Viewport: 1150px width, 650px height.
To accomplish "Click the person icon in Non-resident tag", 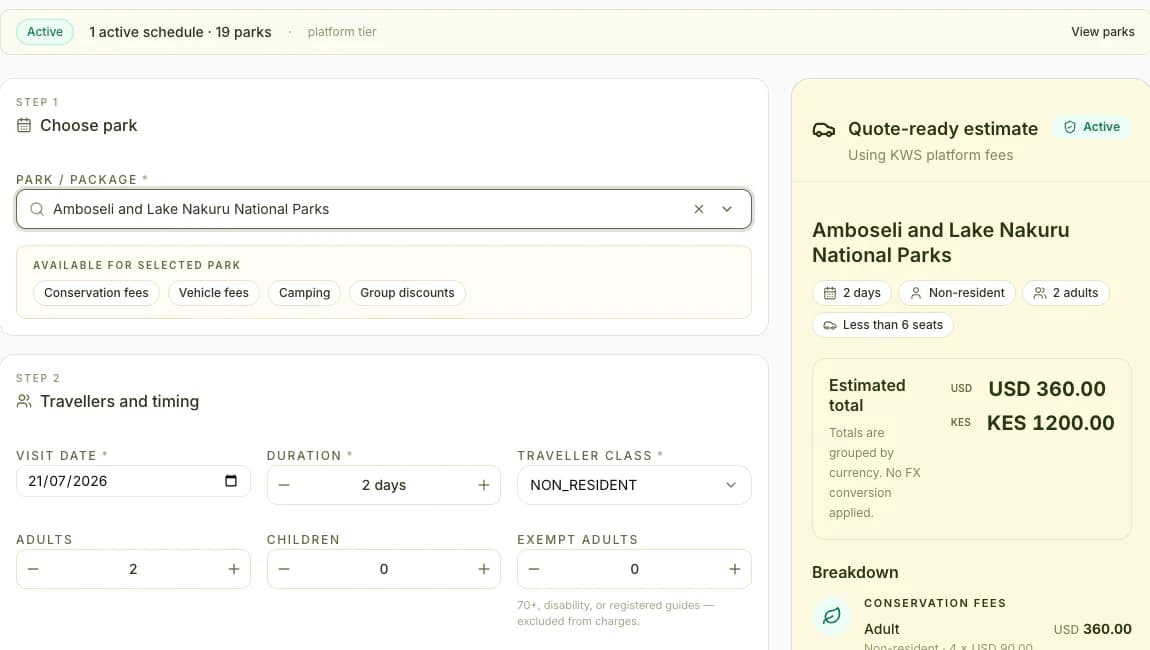I will point(915,293).
